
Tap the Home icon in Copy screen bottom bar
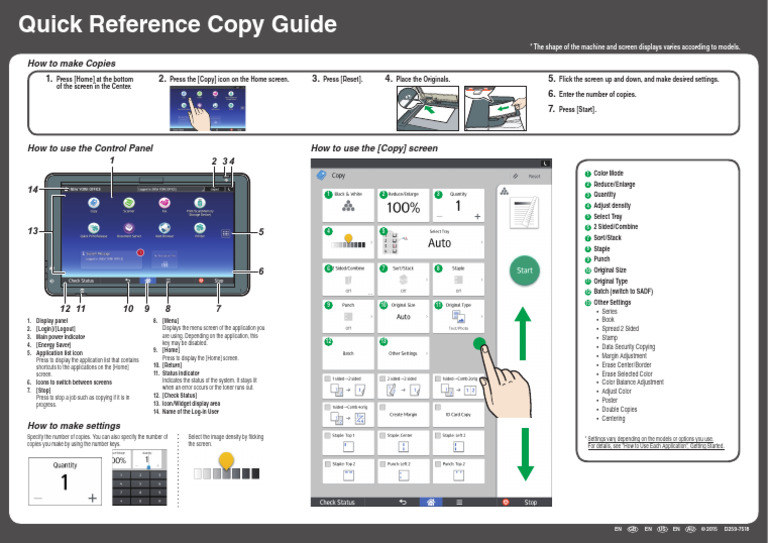[x=431, y=502]
